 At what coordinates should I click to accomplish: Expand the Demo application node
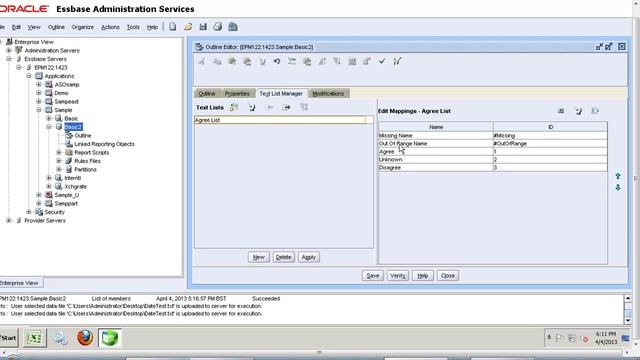pos(39,93)
